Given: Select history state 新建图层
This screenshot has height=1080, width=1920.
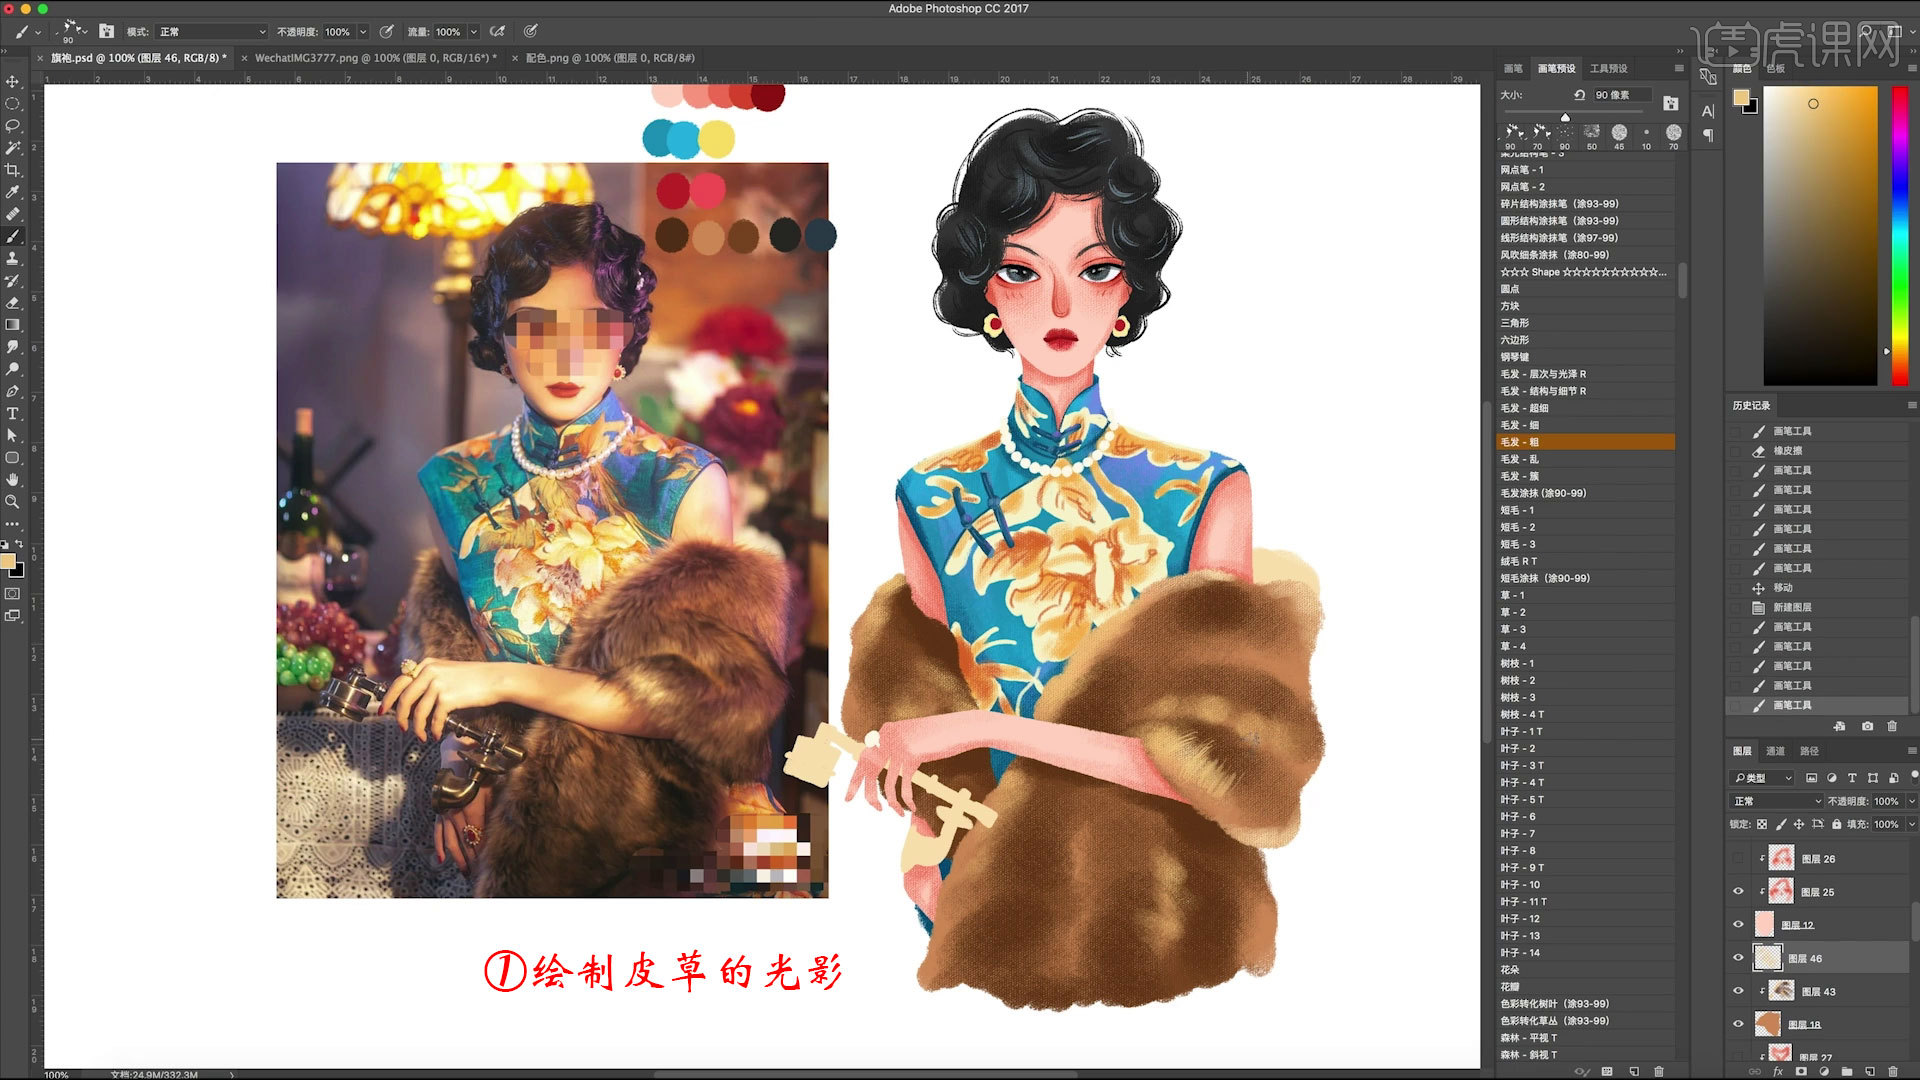Looking at the screenshot, I should pos(1817,607).
